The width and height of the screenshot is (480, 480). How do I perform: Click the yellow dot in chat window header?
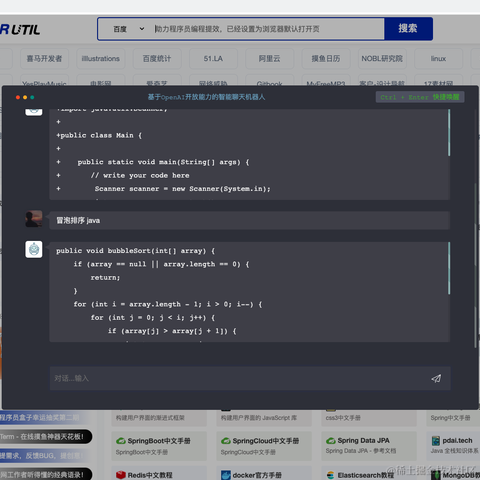point(25,97)
